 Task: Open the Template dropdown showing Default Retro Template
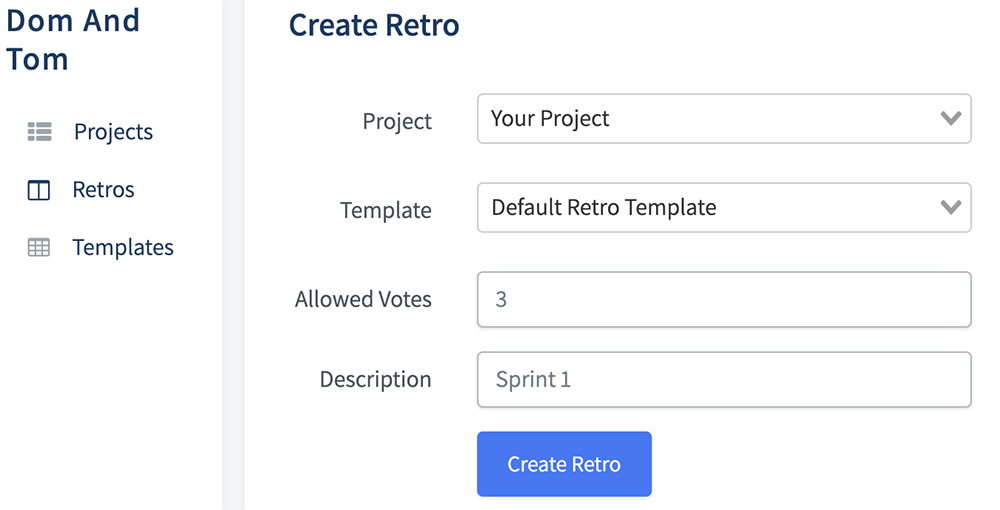click(724, 208)
